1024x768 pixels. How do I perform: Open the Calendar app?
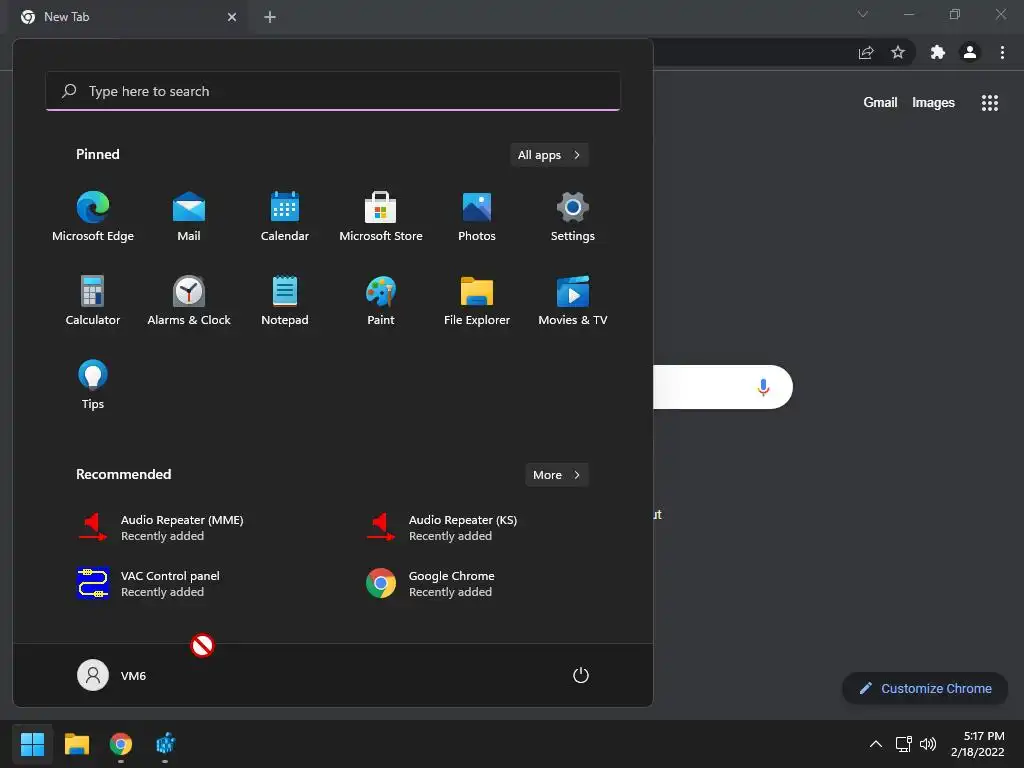click(285, 217)
